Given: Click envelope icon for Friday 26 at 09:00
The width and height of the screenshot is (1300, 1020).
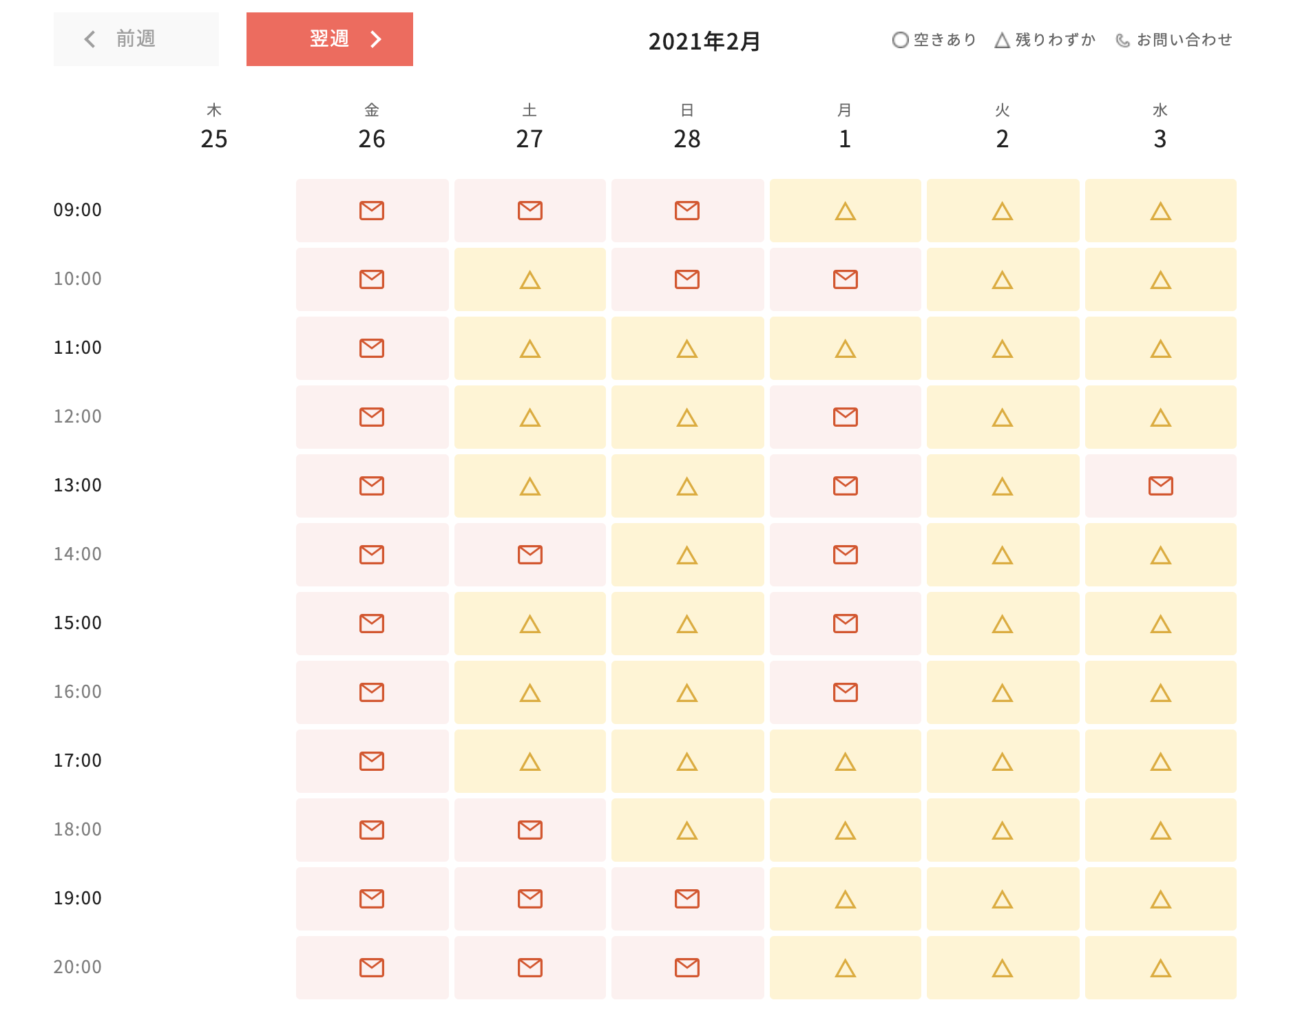Looking at the screenshot, I should pyautogui.click(x=372, y=211).
